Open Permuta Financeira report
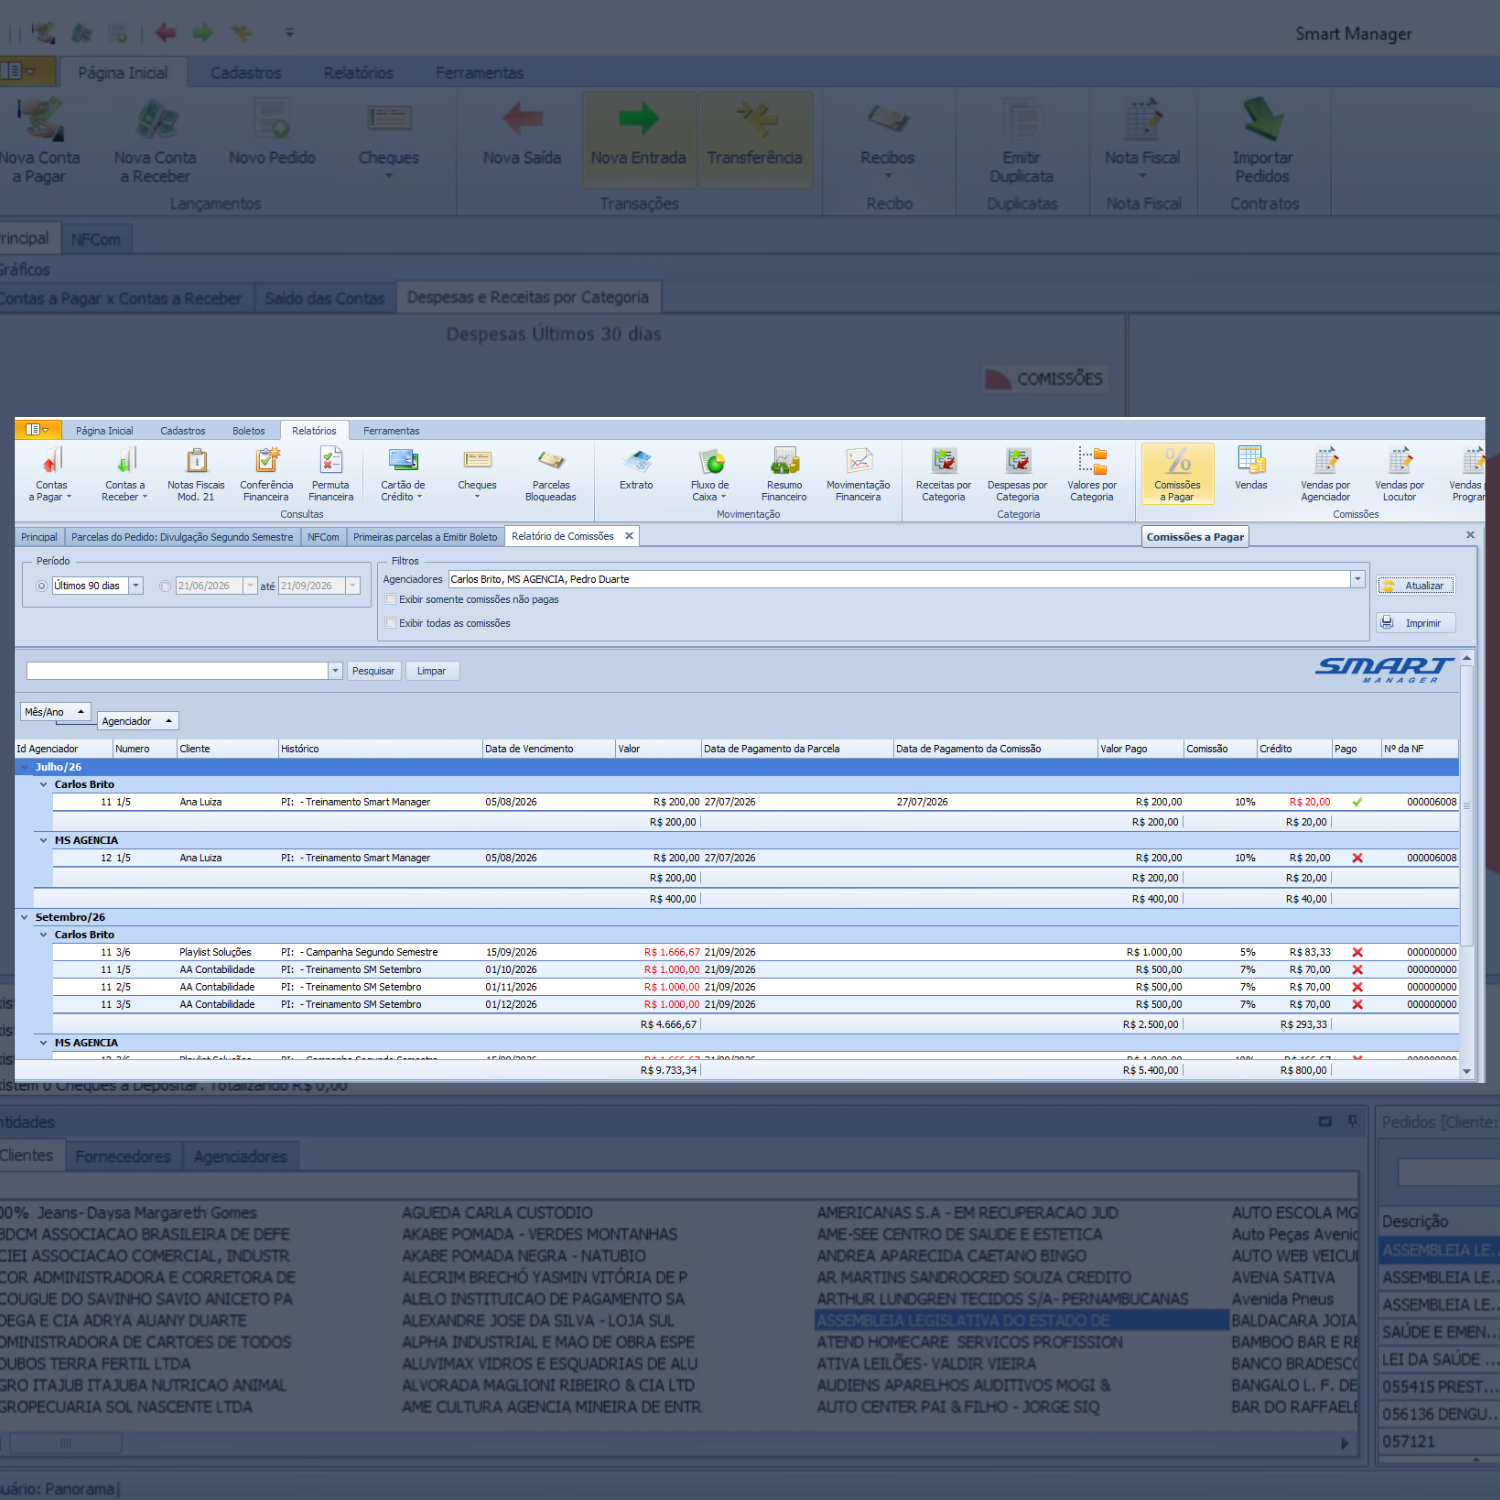Image resolution: width=1500 pixels, height=1500 pixels. pos(331,474)
